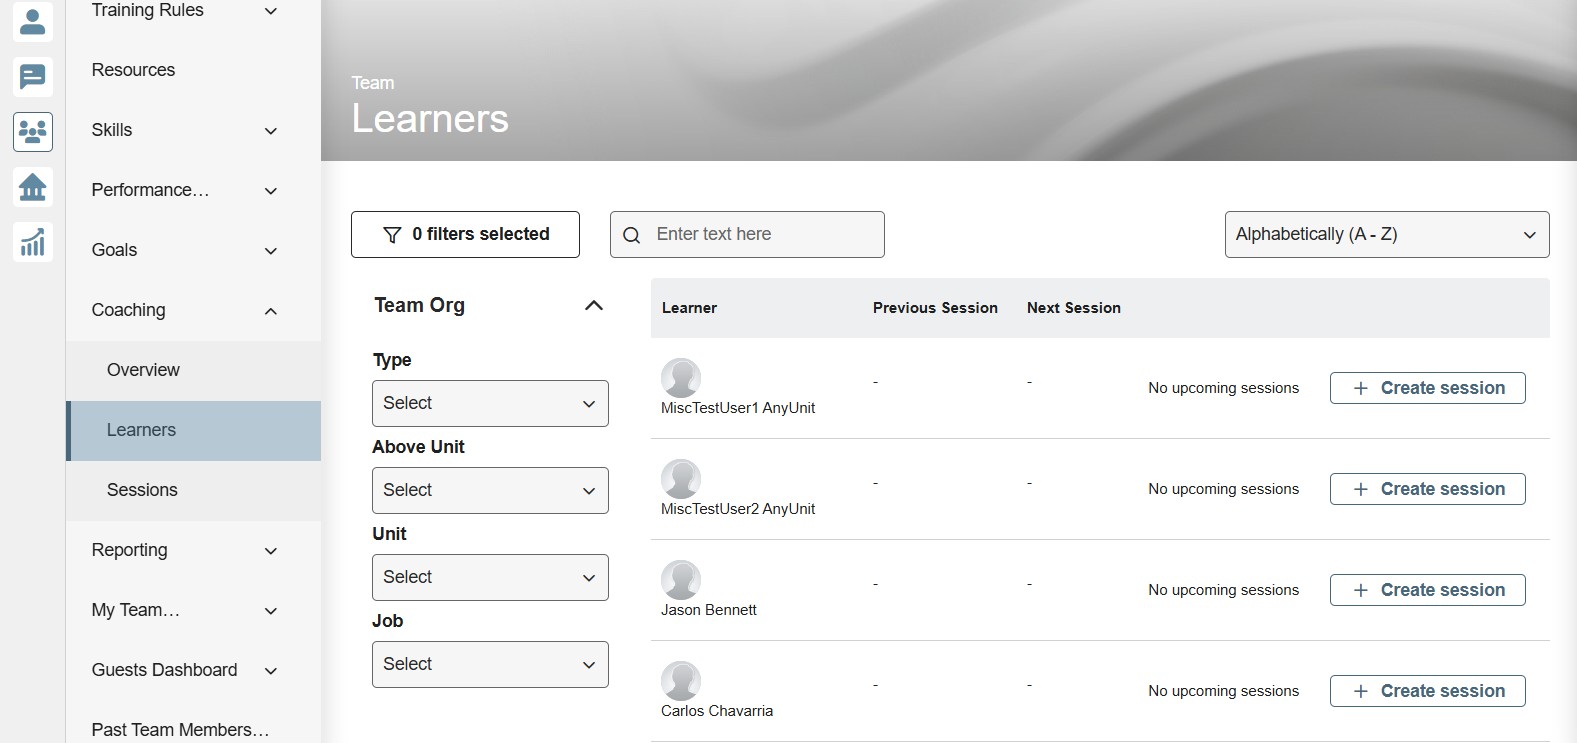This screenshot has height=743, width=1577.
Task: Create session for MiscTestUser2 AnyUnit
Action: (x=1427, y=489)
